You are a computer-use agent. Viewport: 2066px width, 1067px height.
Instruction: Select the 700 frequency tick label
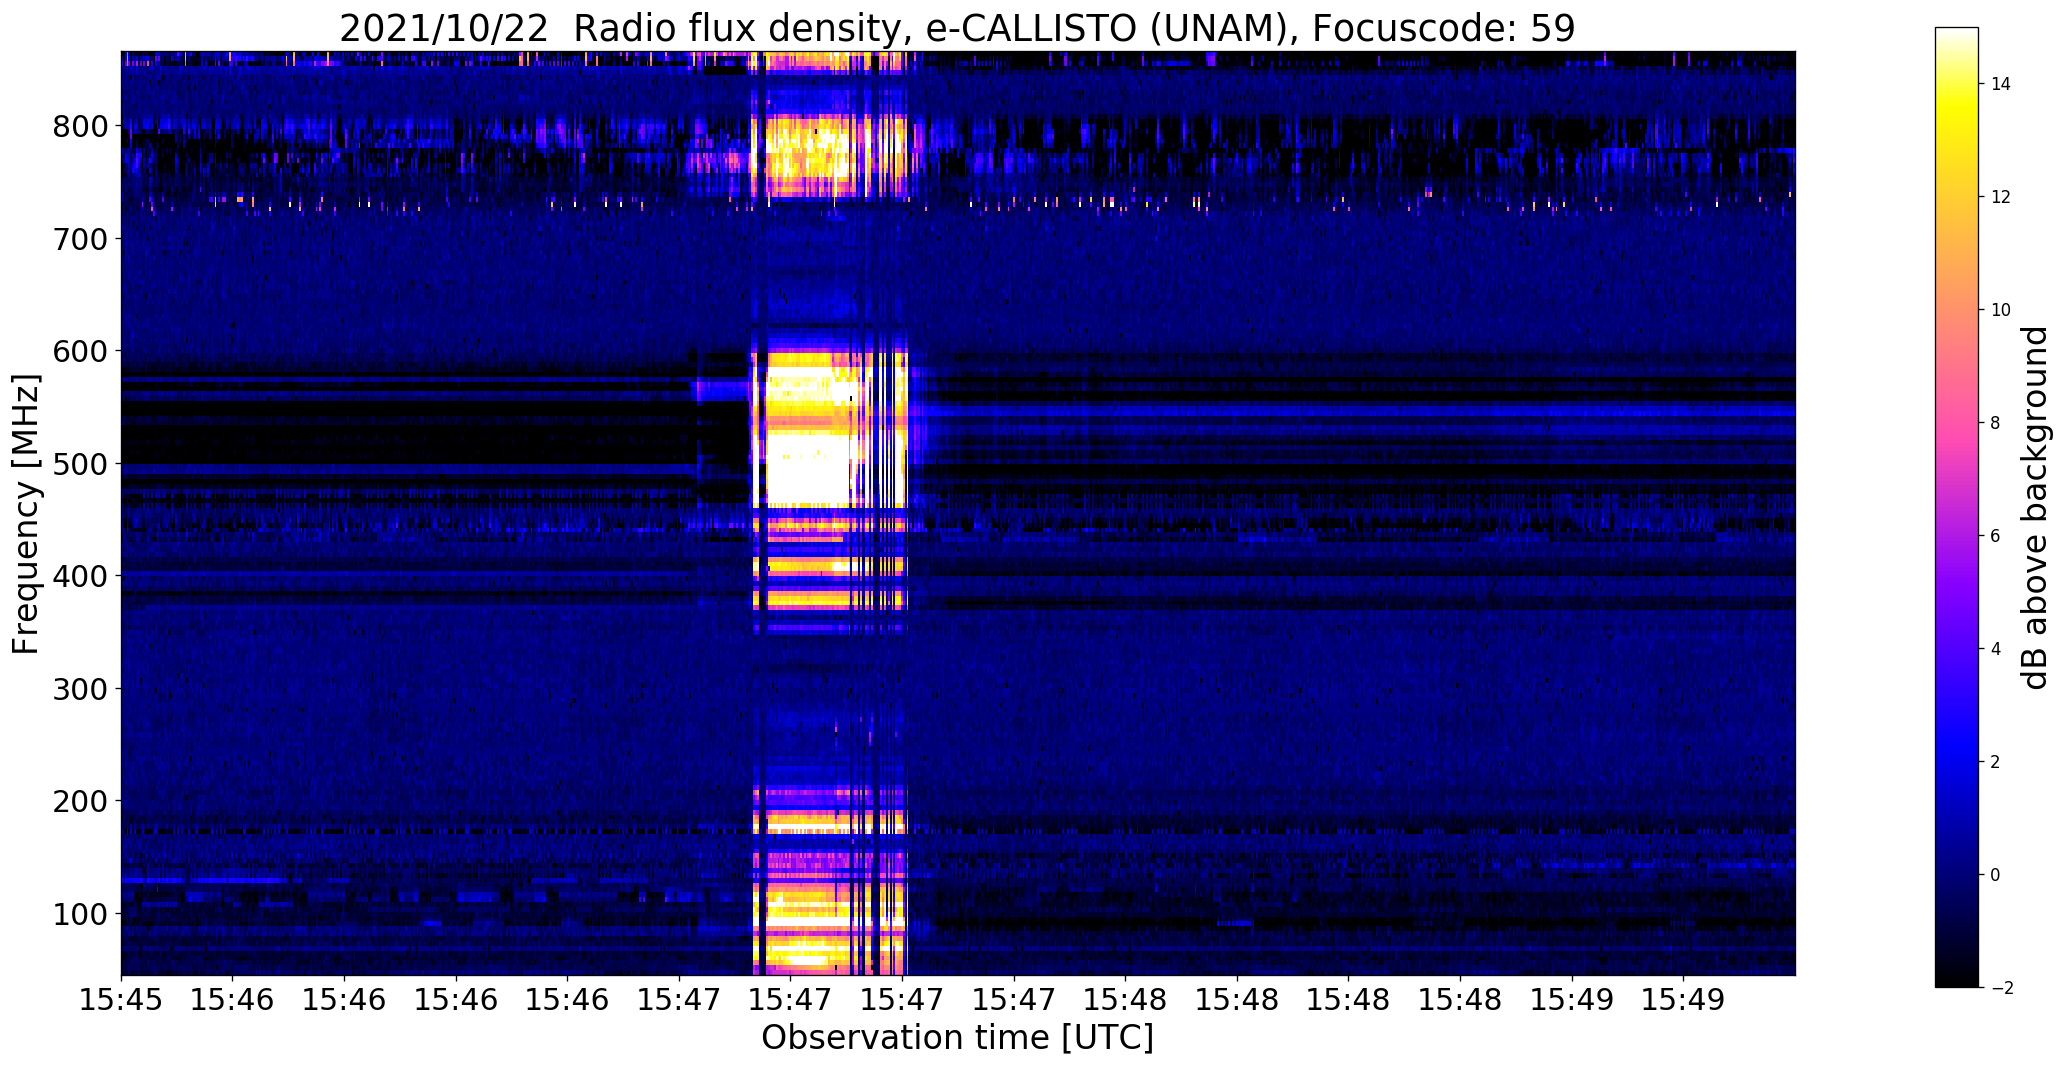(x=79, y=239)
